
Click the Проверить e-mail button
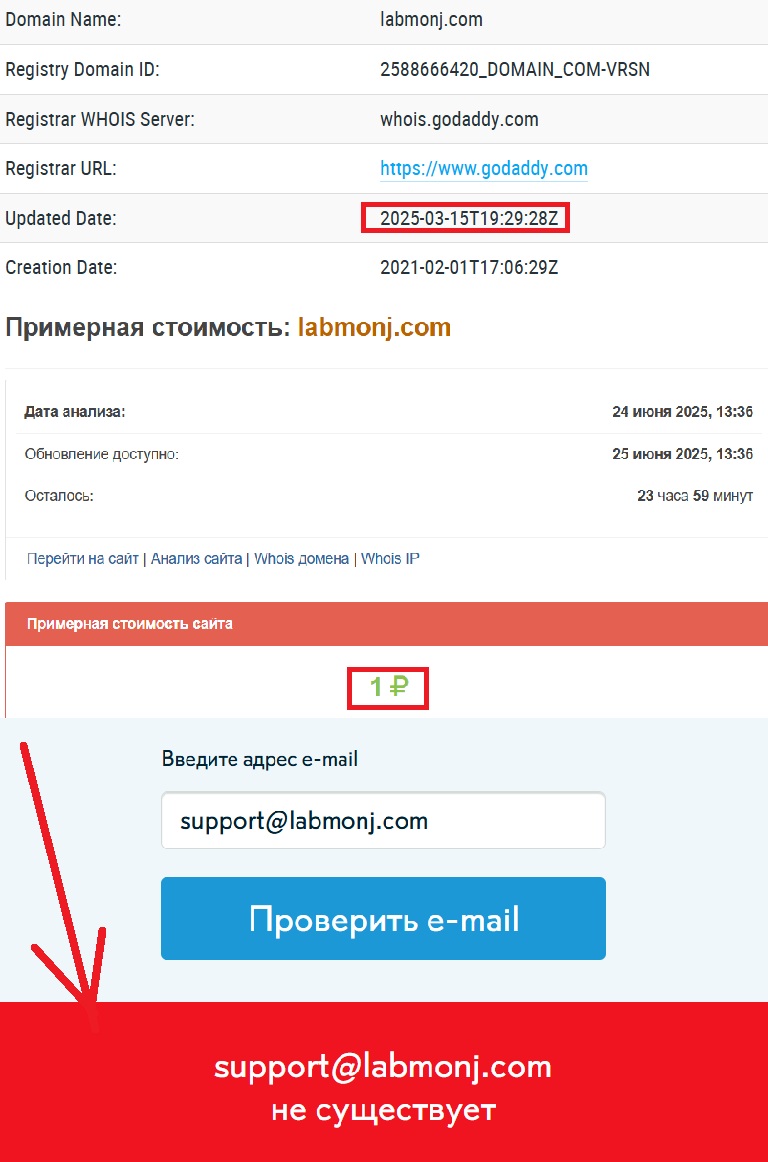383,919
